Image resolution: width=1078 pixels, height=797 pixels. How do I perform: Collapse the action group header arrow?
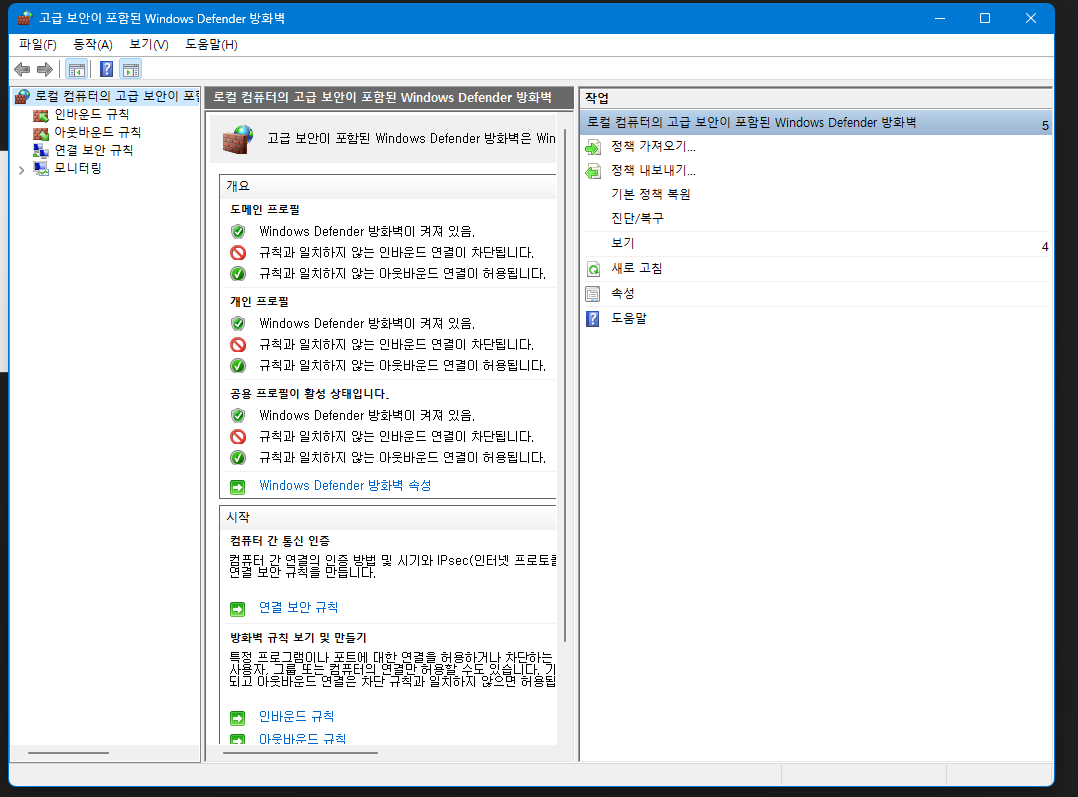[x=1045, y=125]
